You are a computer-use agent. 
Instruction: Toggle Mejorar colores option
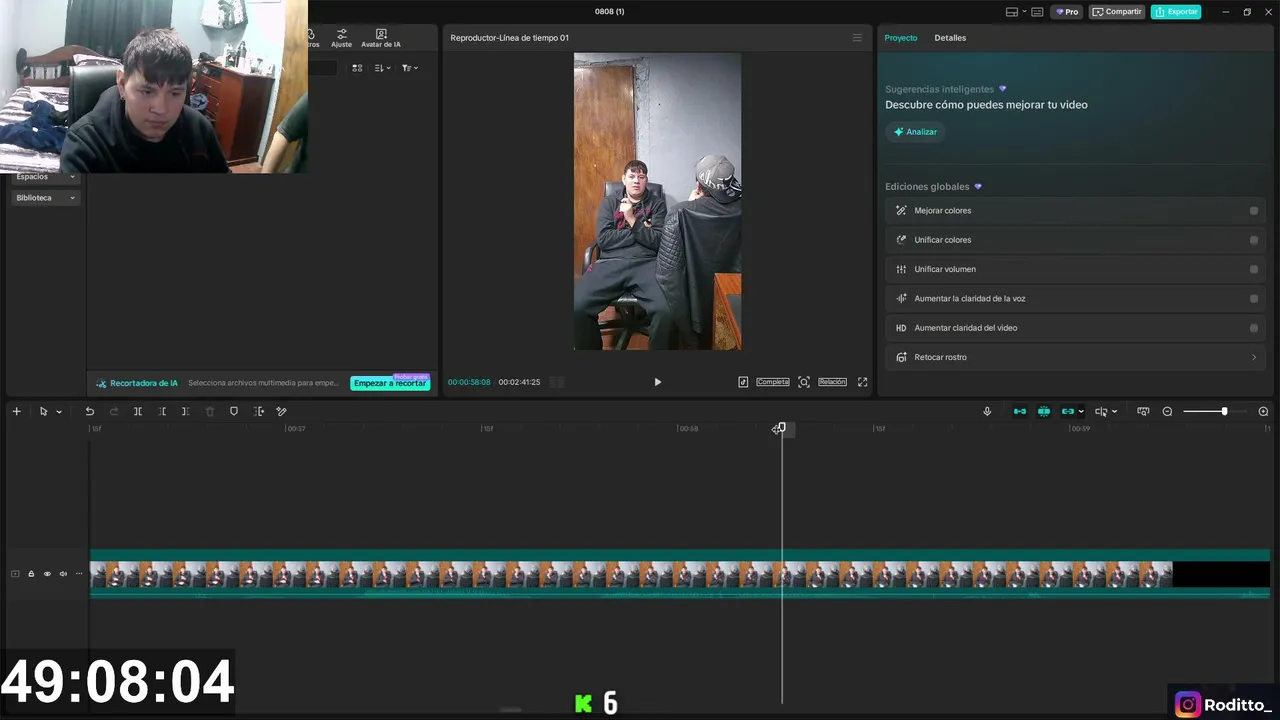(x=1254, y=211)
